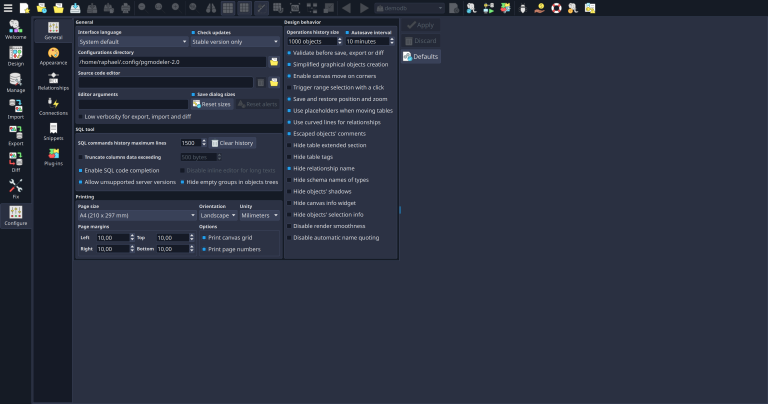Viewport: 768px width, 404px height.
Task: Open the Relationships settings tab
Action: coord(53,82)
